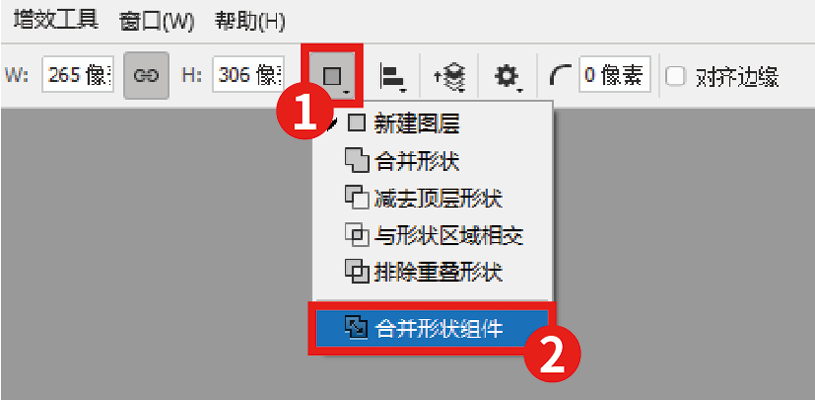Open the 窗口(W) menu
The width and height of the screenshot is (815, 401).
pyautogui.click(x=156, y=22)
